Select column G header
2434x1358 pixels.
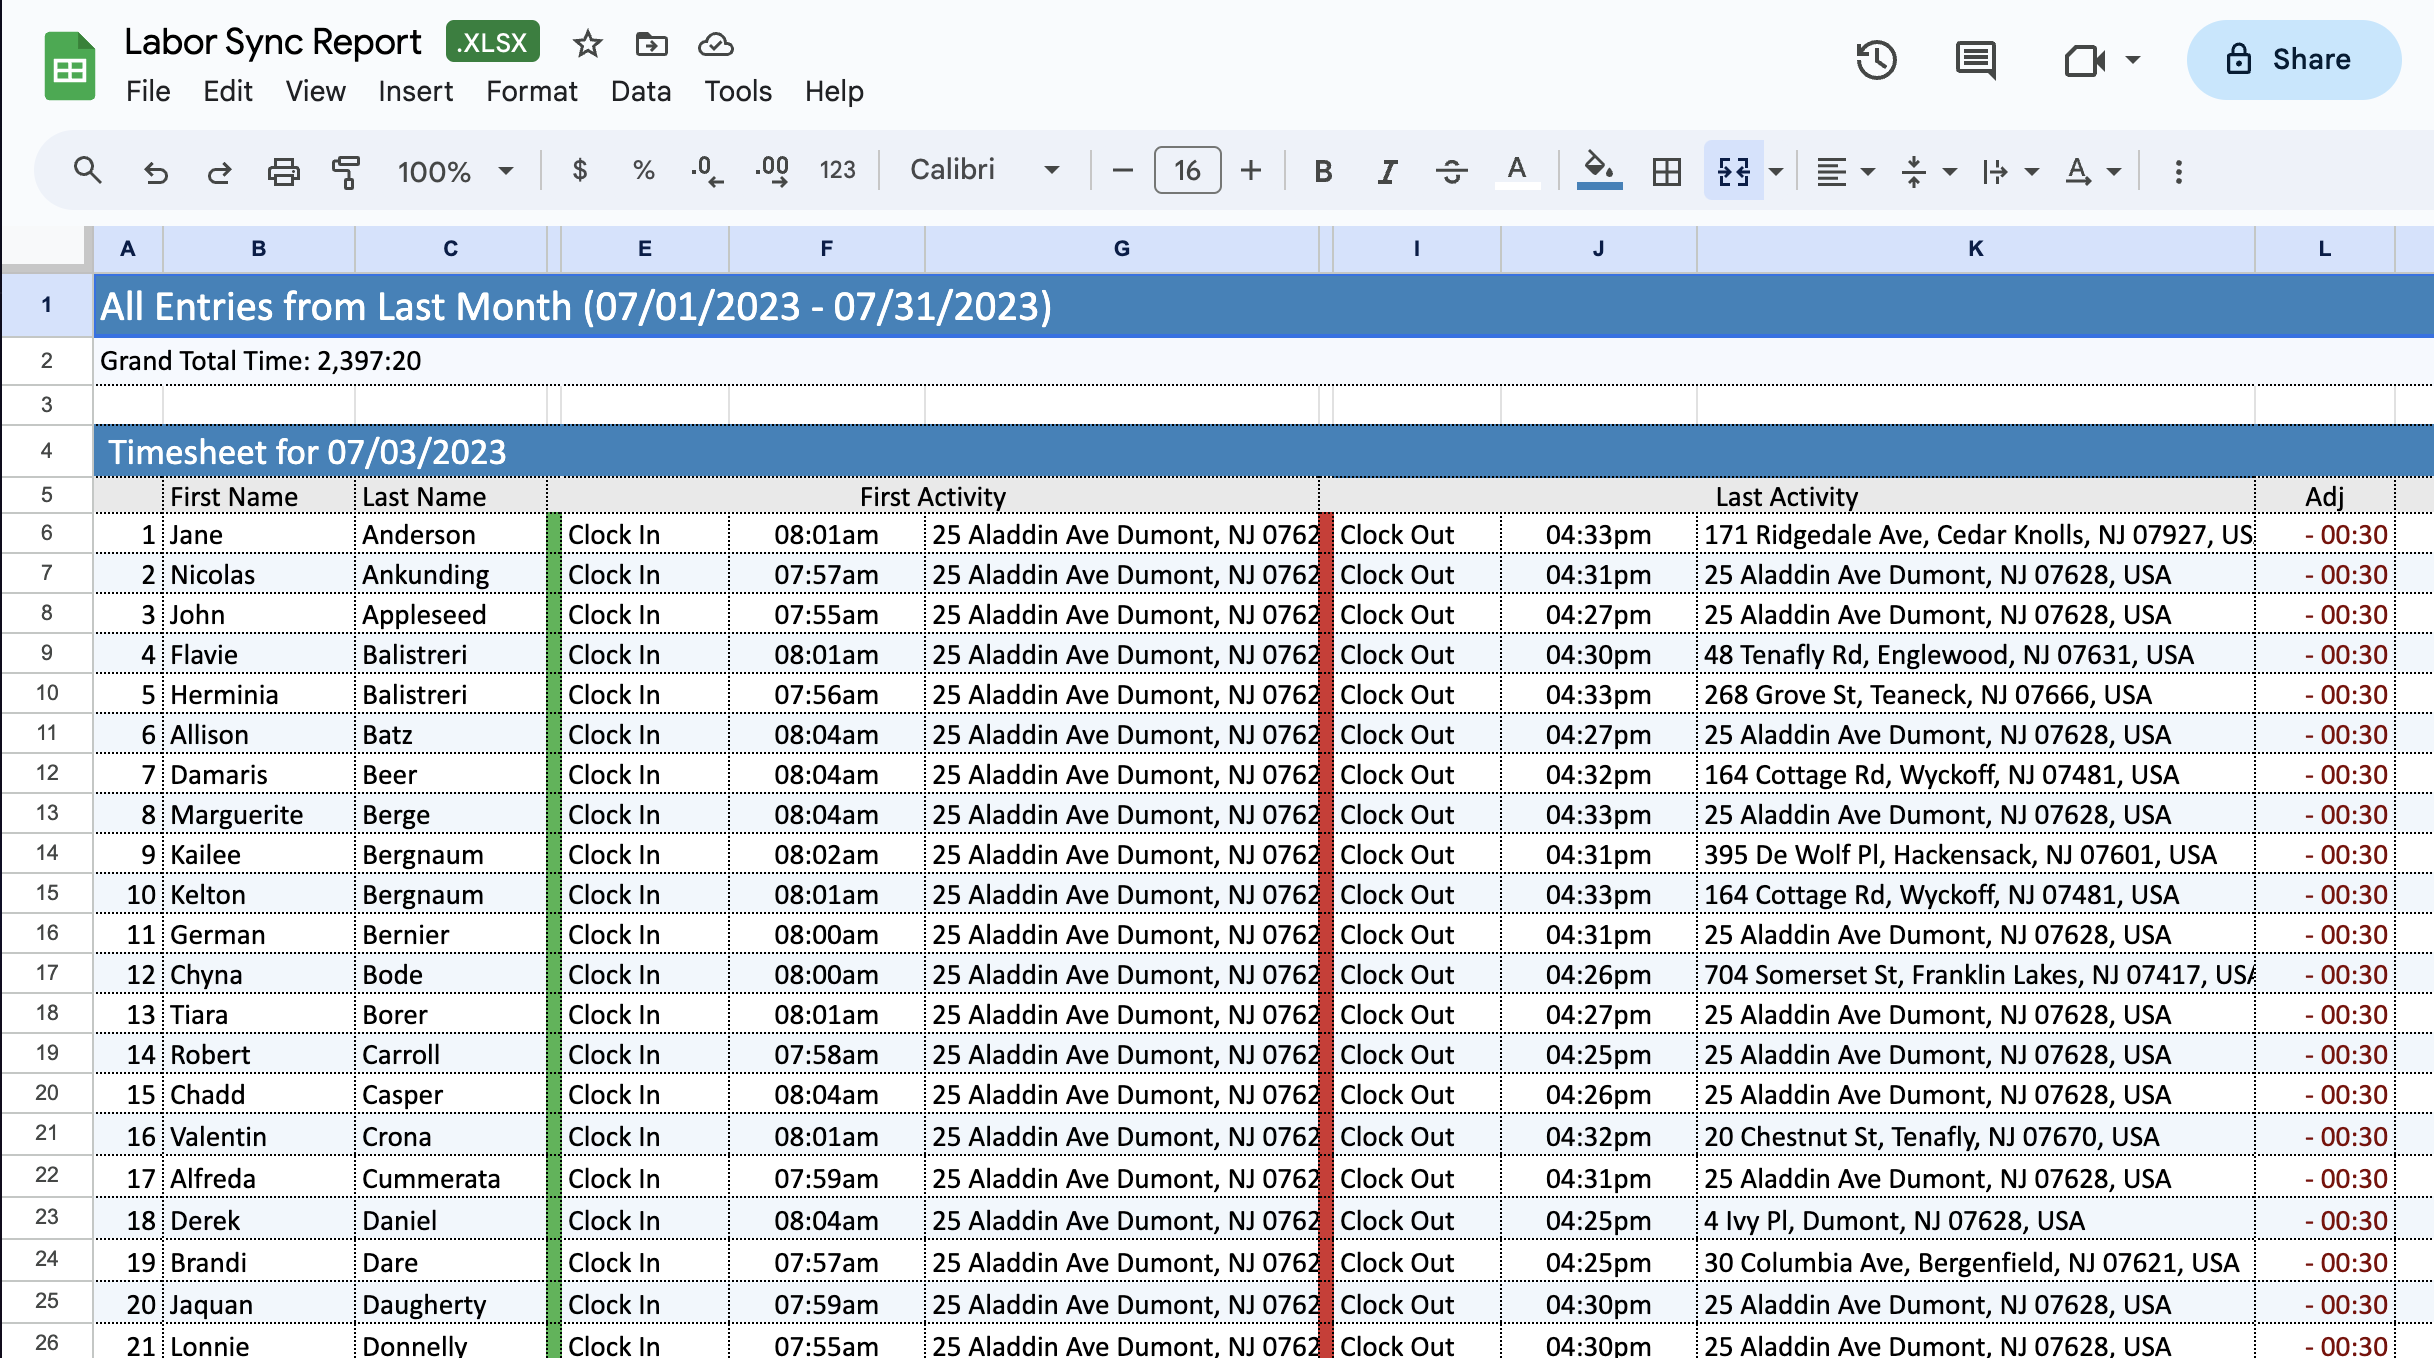1122,249
